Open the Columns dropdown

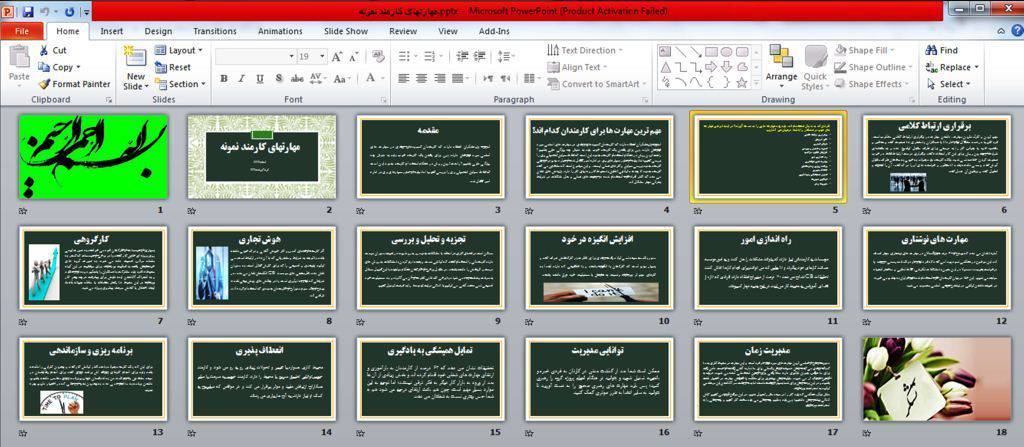coord(531,78)
